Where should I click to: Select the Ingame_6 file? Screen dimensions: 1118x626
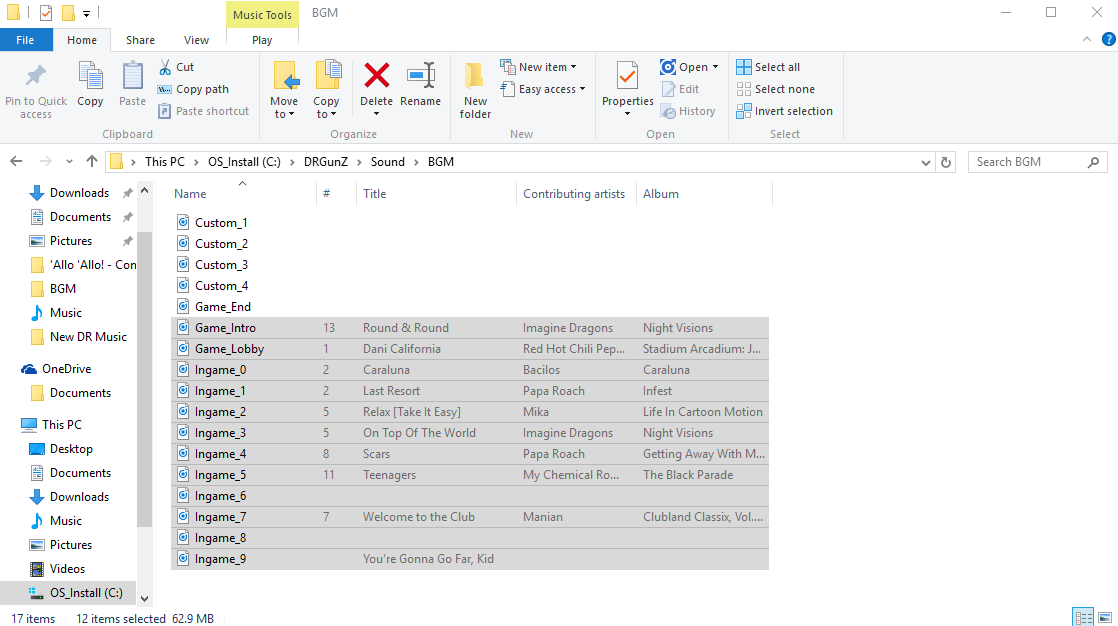pyautogui.click(x=220, y=496)
